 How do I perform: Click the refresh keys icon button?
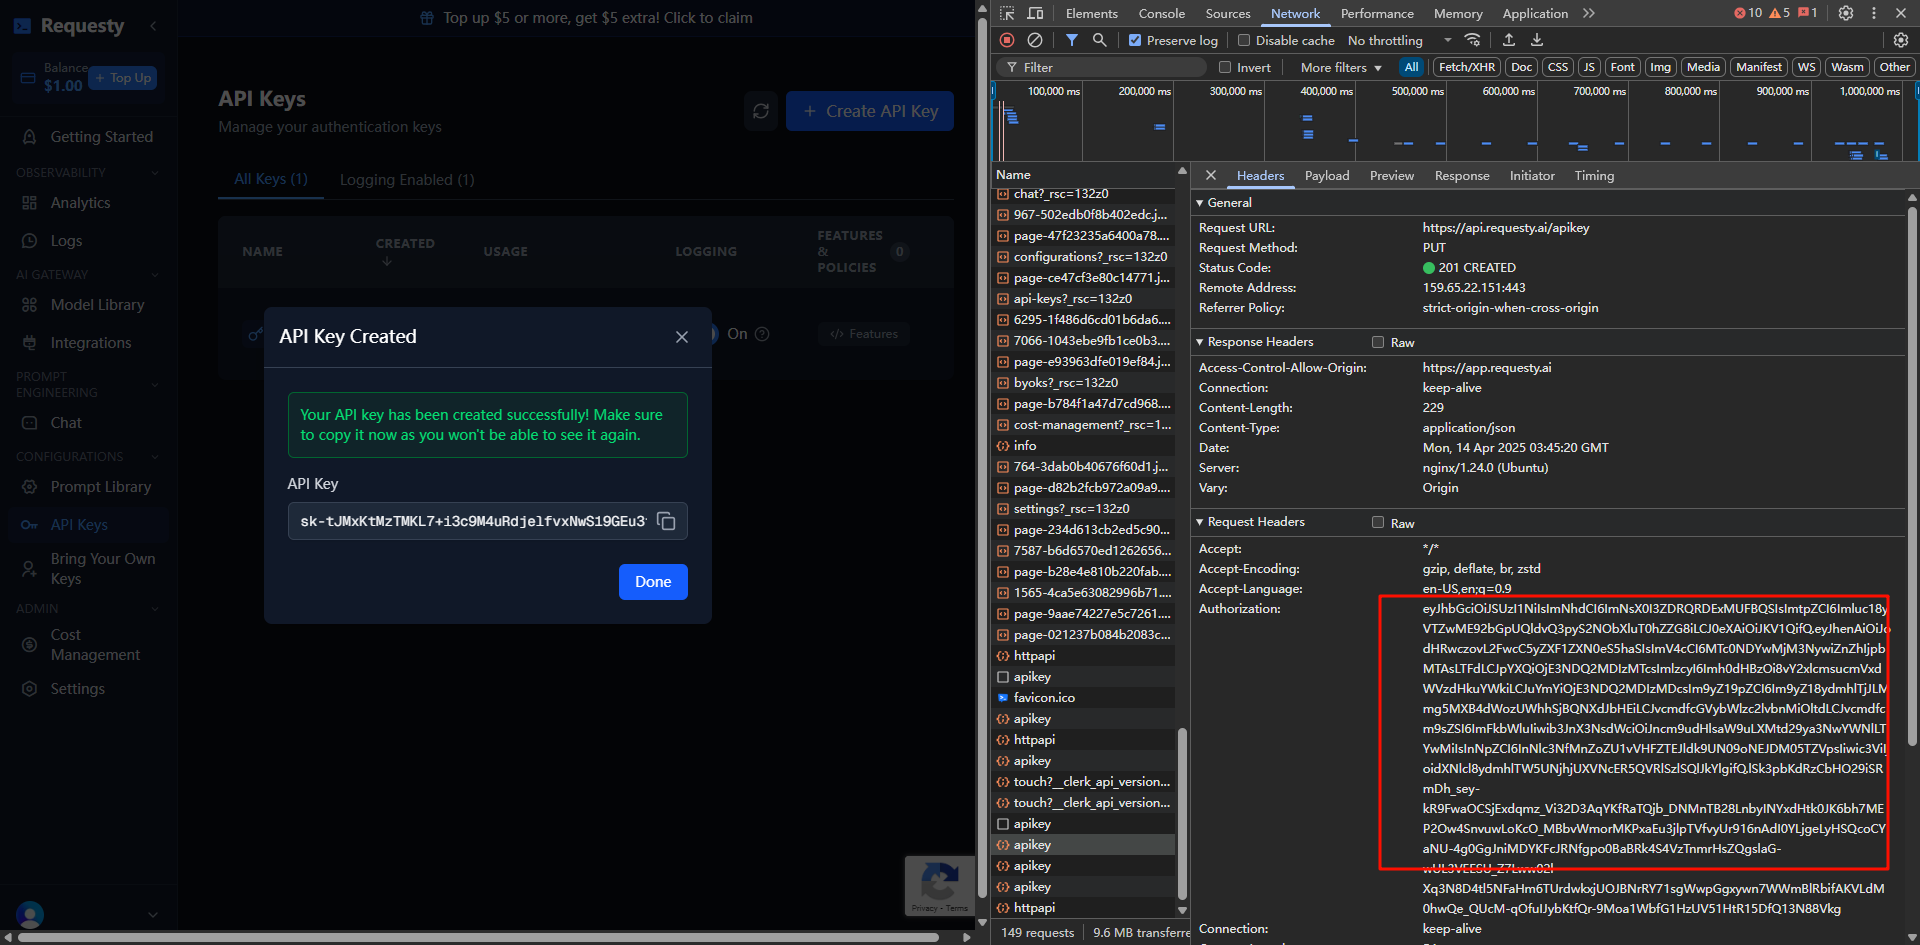761,111
